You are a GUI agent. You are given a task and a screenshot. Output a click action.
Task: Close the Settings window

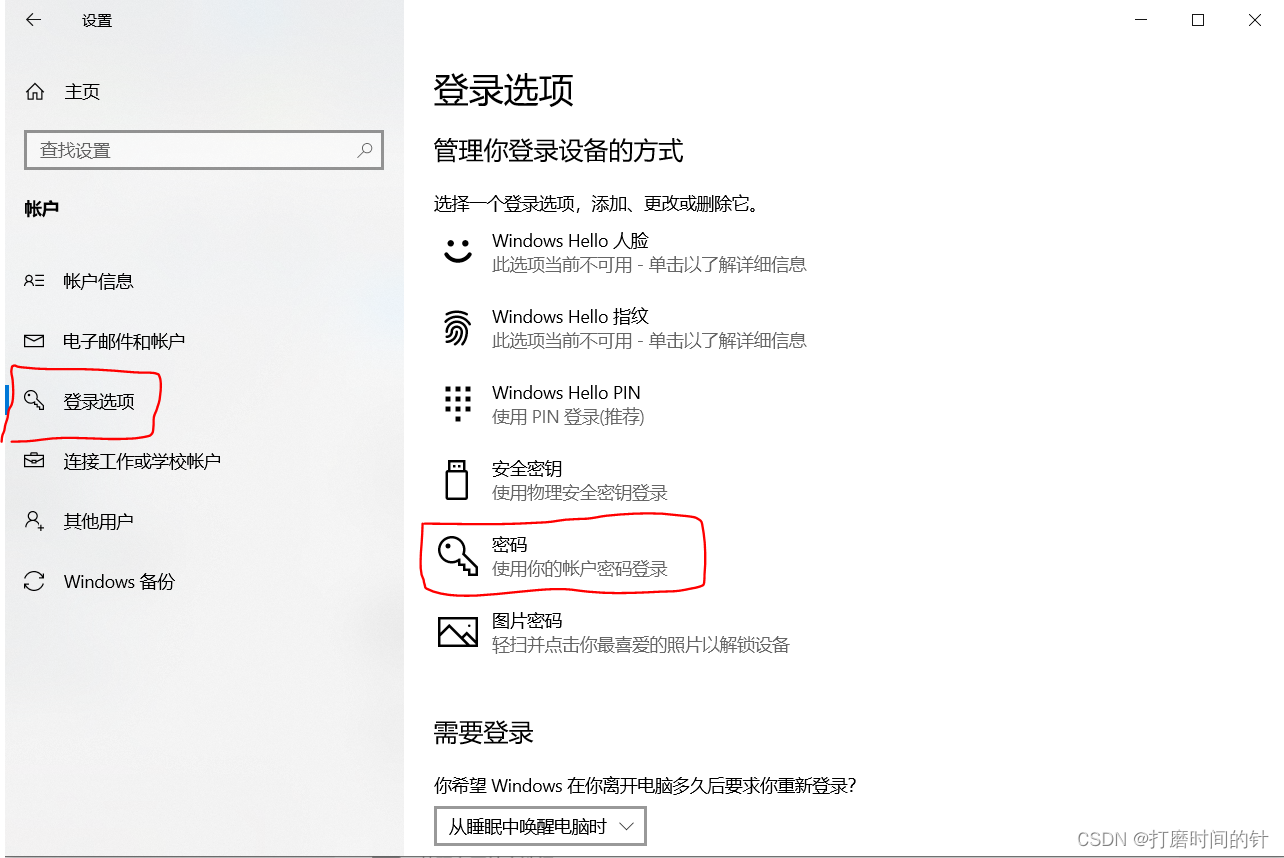click(x=1254, y=20)
